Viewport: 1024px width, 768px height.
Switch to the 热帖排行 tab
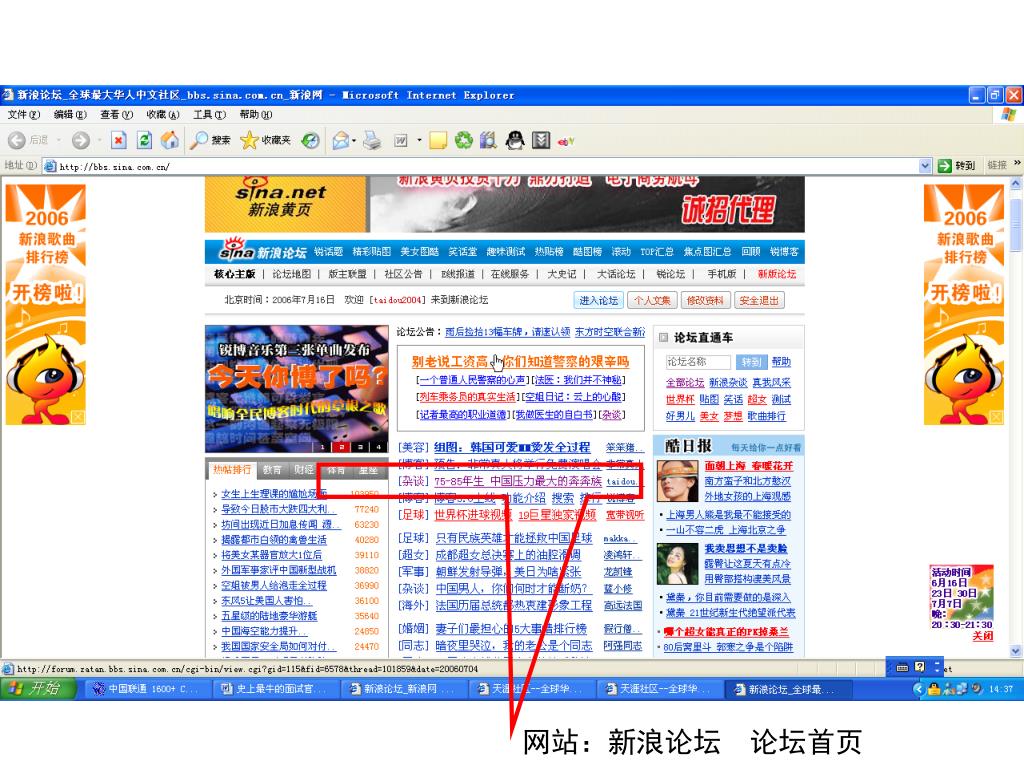[232, 470]
